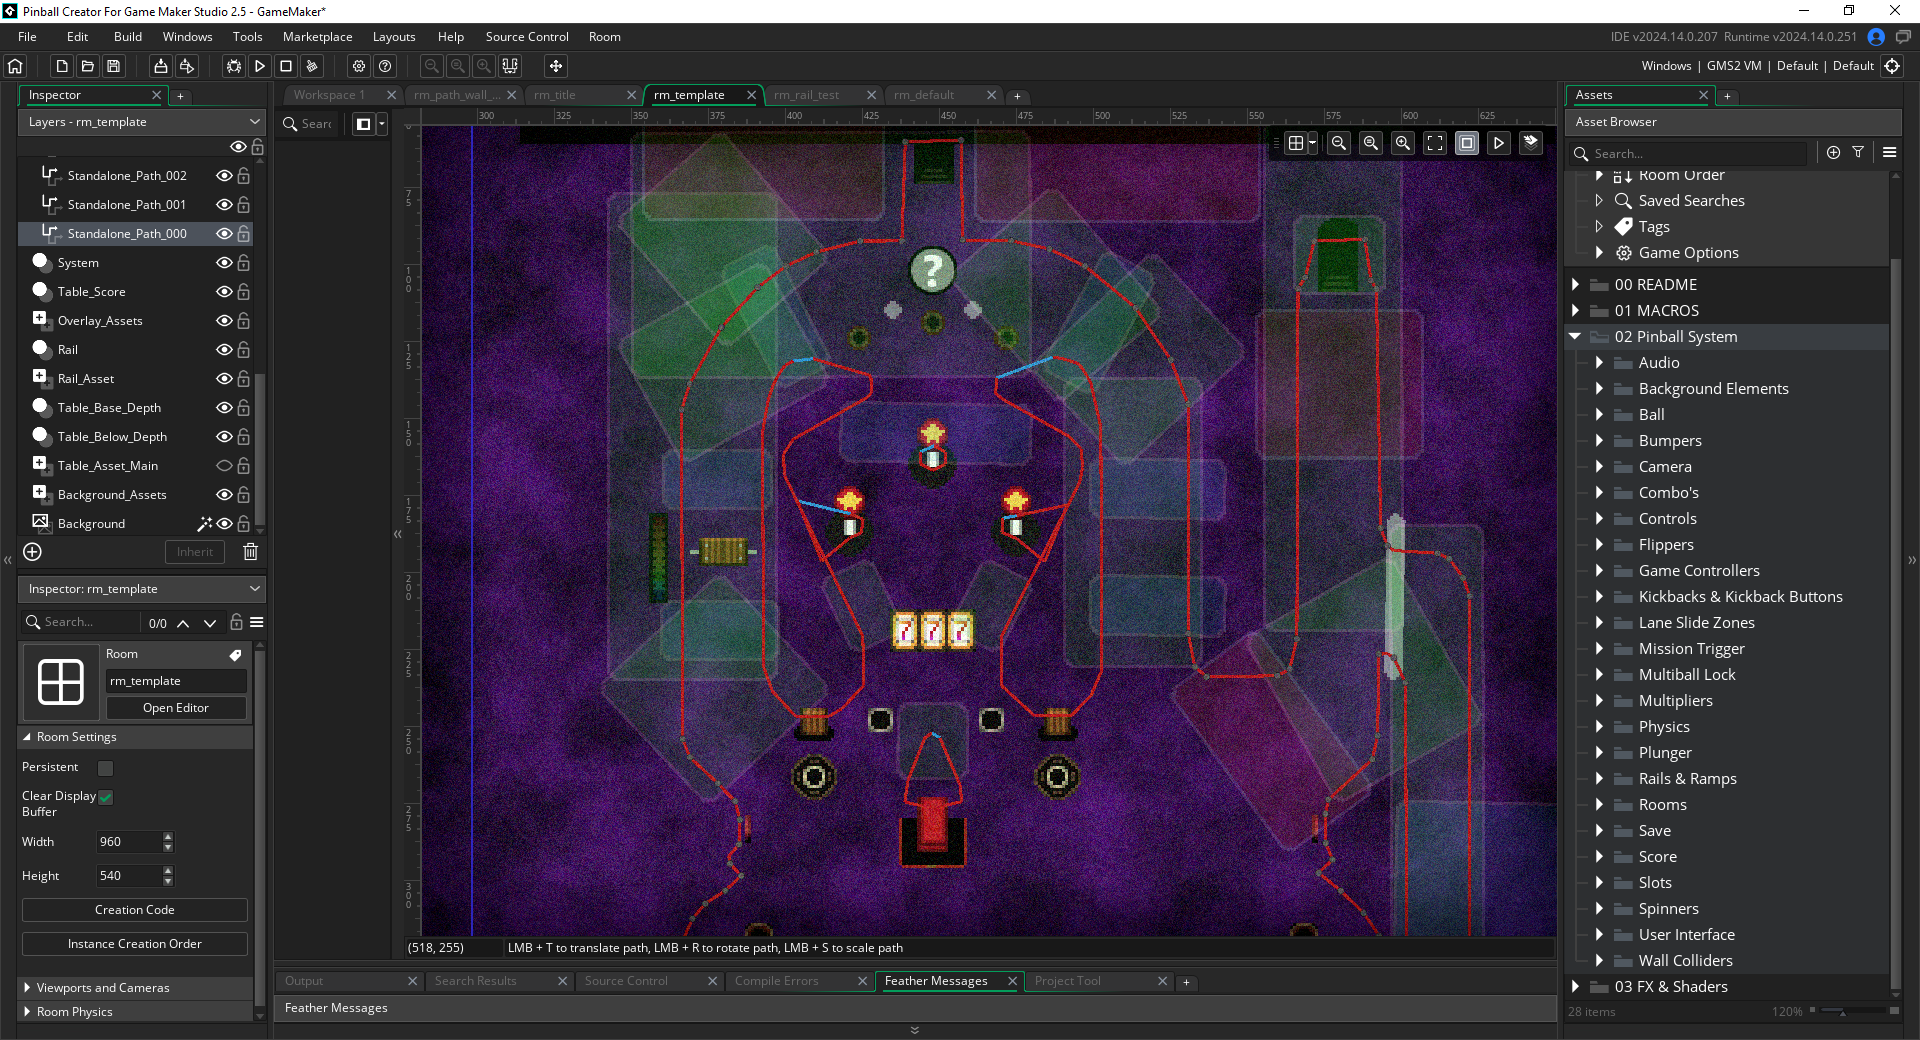This screenshot has width=1920, height=1040.
Task: Click the Creation Code button
Action: 135,910
